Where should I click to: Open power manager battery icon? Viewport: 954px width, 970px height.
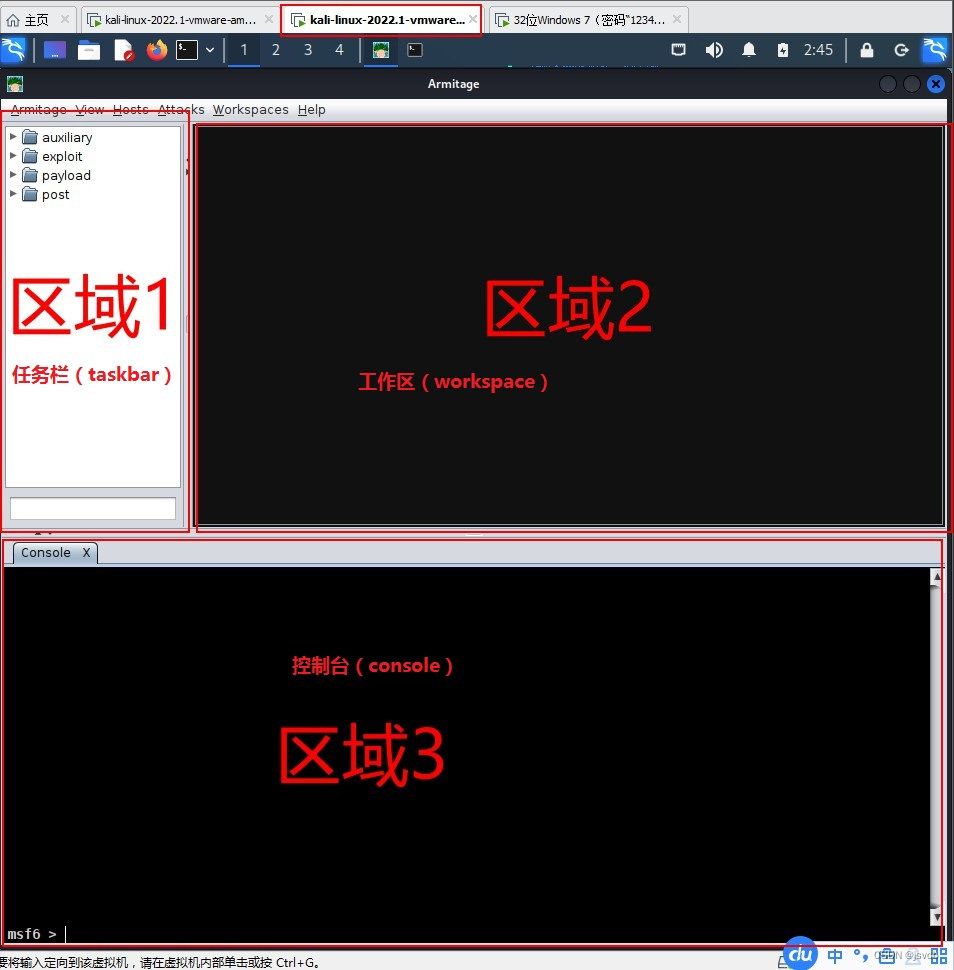pyautogui.click(x=783, y=50)
